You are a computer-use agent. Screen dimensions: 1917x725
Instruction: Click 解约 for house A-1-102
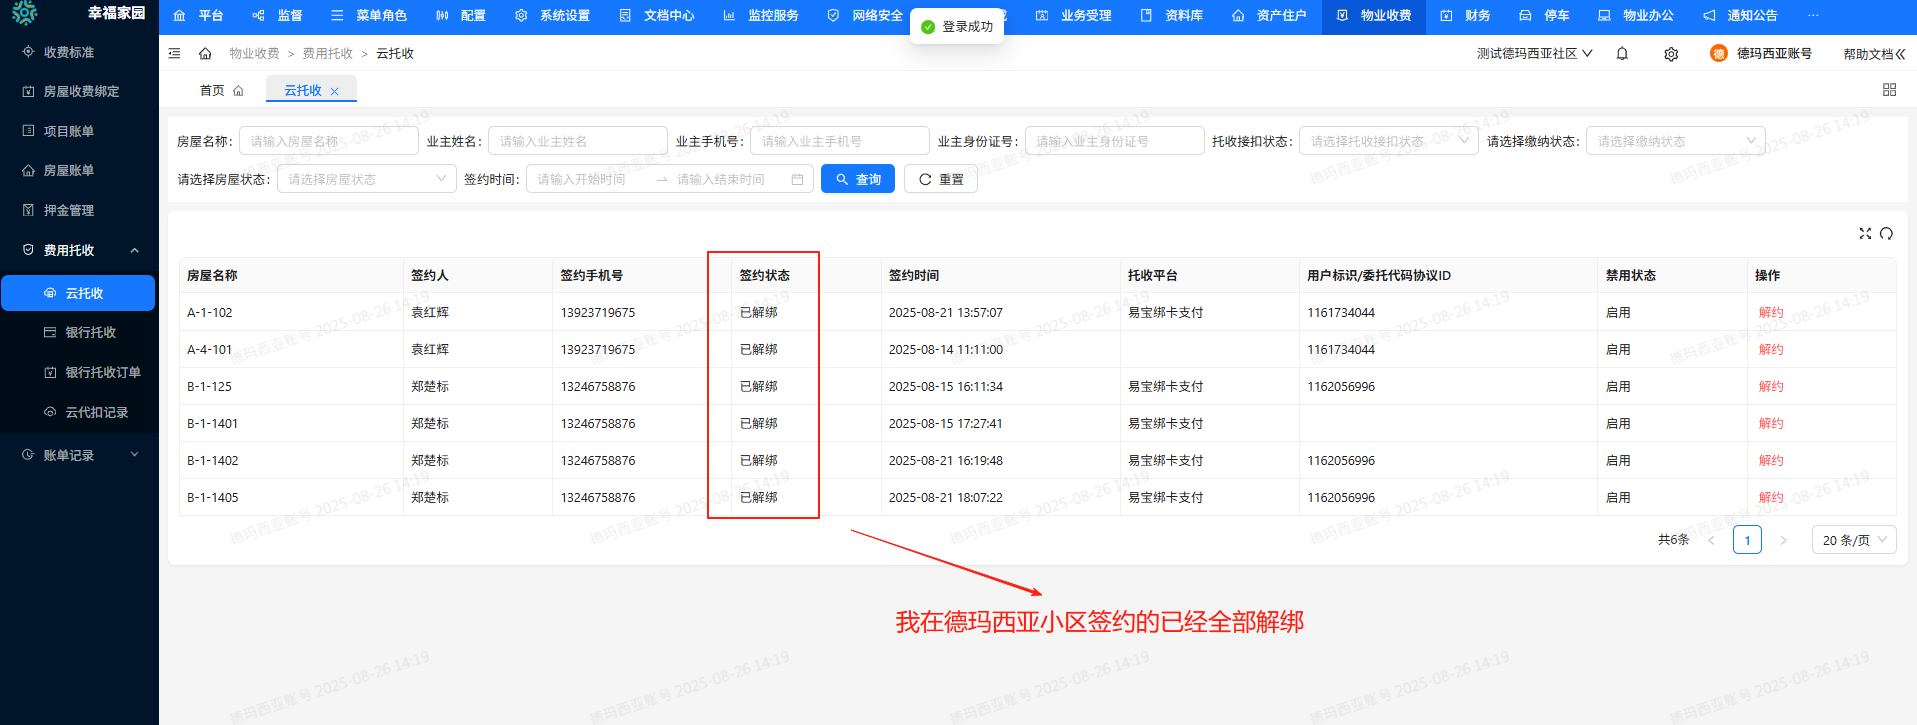coord(1770,312)
